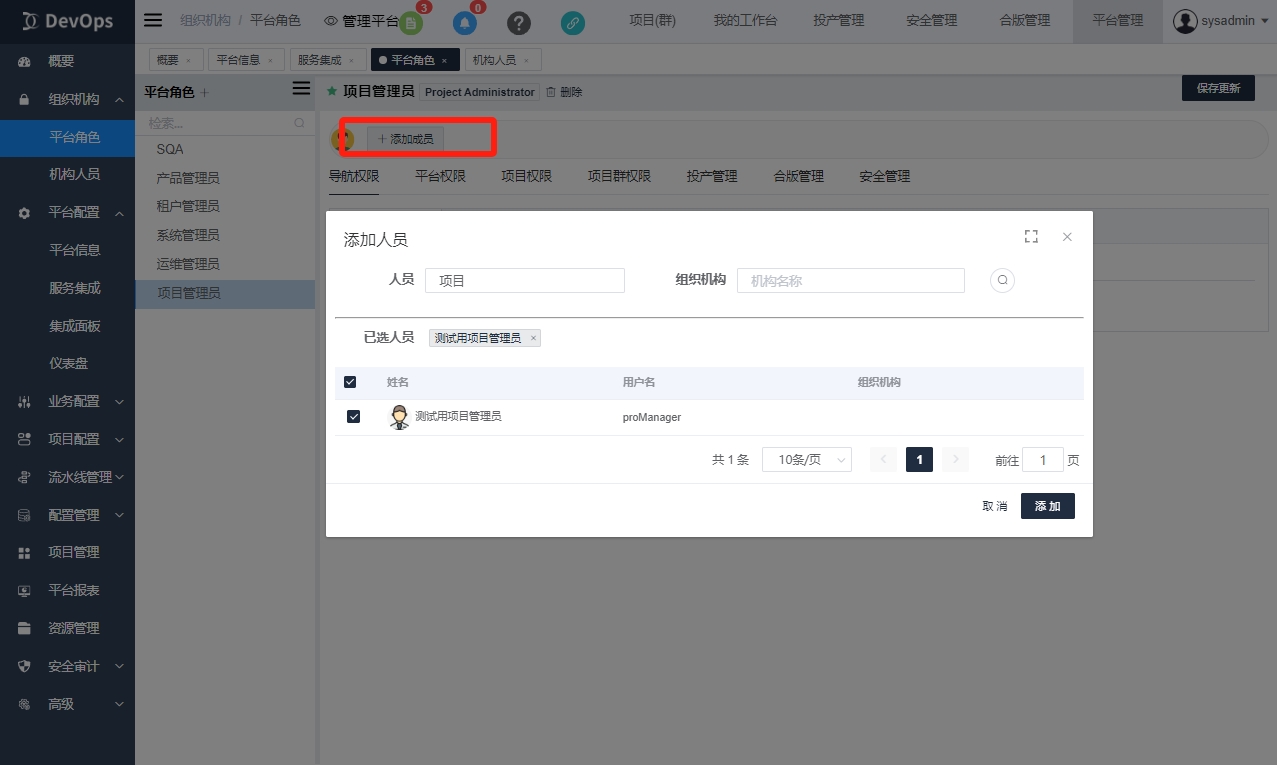Click 取消 to cancel the dialog
The image size is (1277, 765).
(994, 506)
